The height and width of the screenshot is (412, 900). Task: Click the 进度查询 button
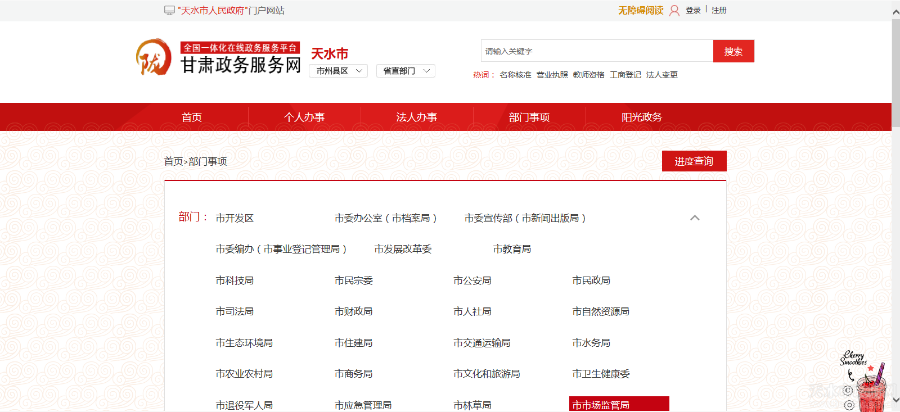[x=694, y=162]
